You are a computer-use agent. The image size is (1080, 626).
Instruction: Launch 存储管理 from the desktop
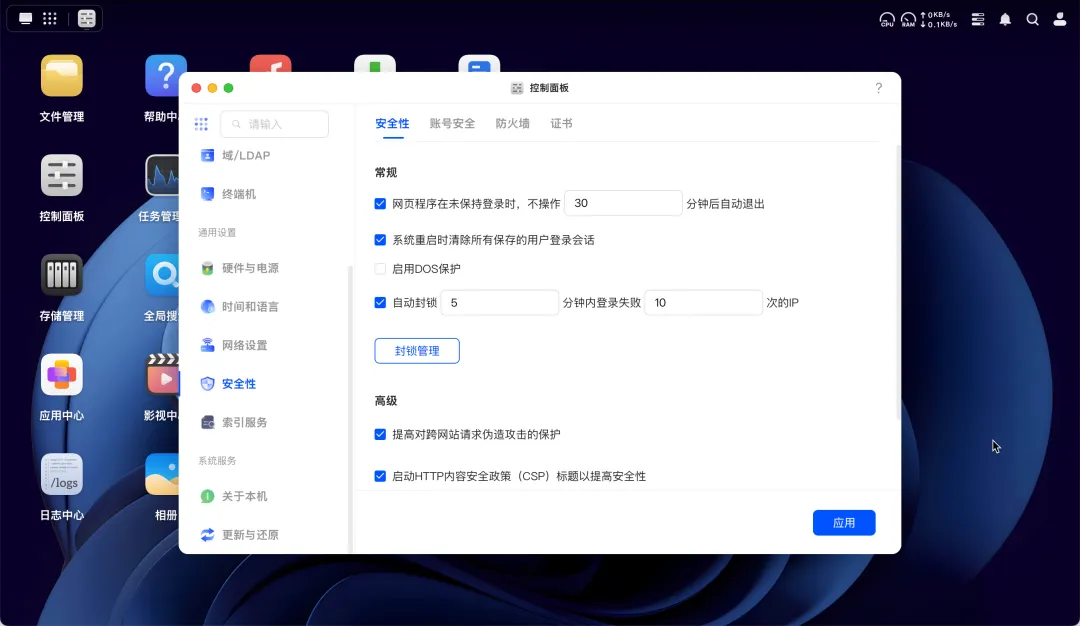tap(61, 275)
